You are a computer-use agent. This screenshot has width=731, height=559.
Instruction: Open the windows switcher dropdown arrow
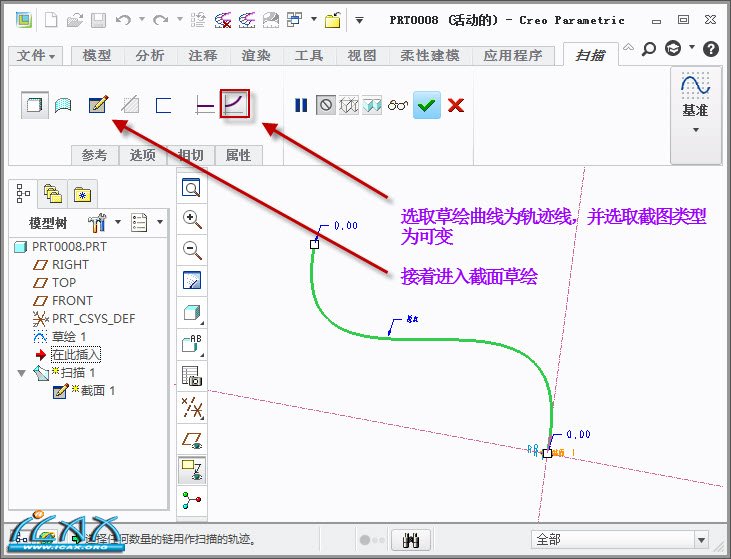[x=314, y=20]
